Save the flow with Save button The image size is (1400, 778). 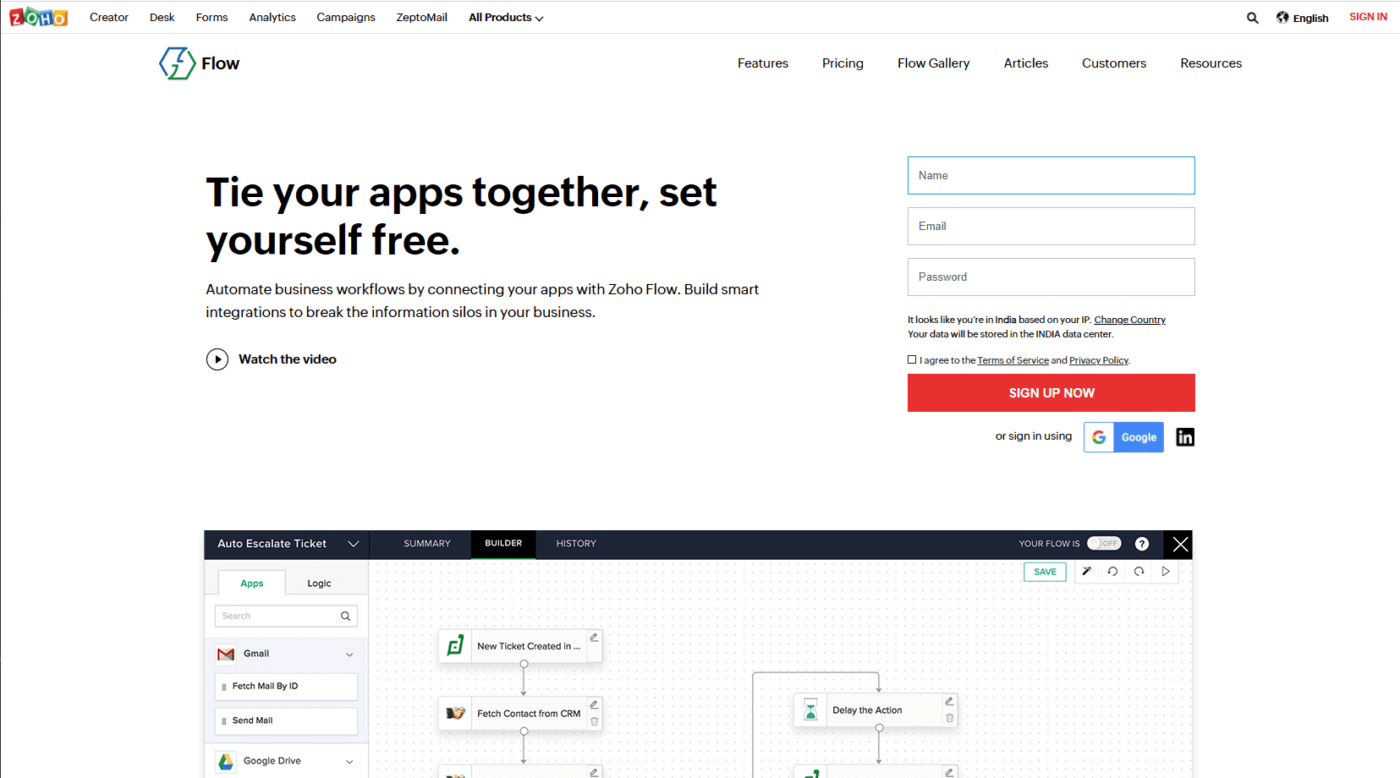(x=1045, y=572)
